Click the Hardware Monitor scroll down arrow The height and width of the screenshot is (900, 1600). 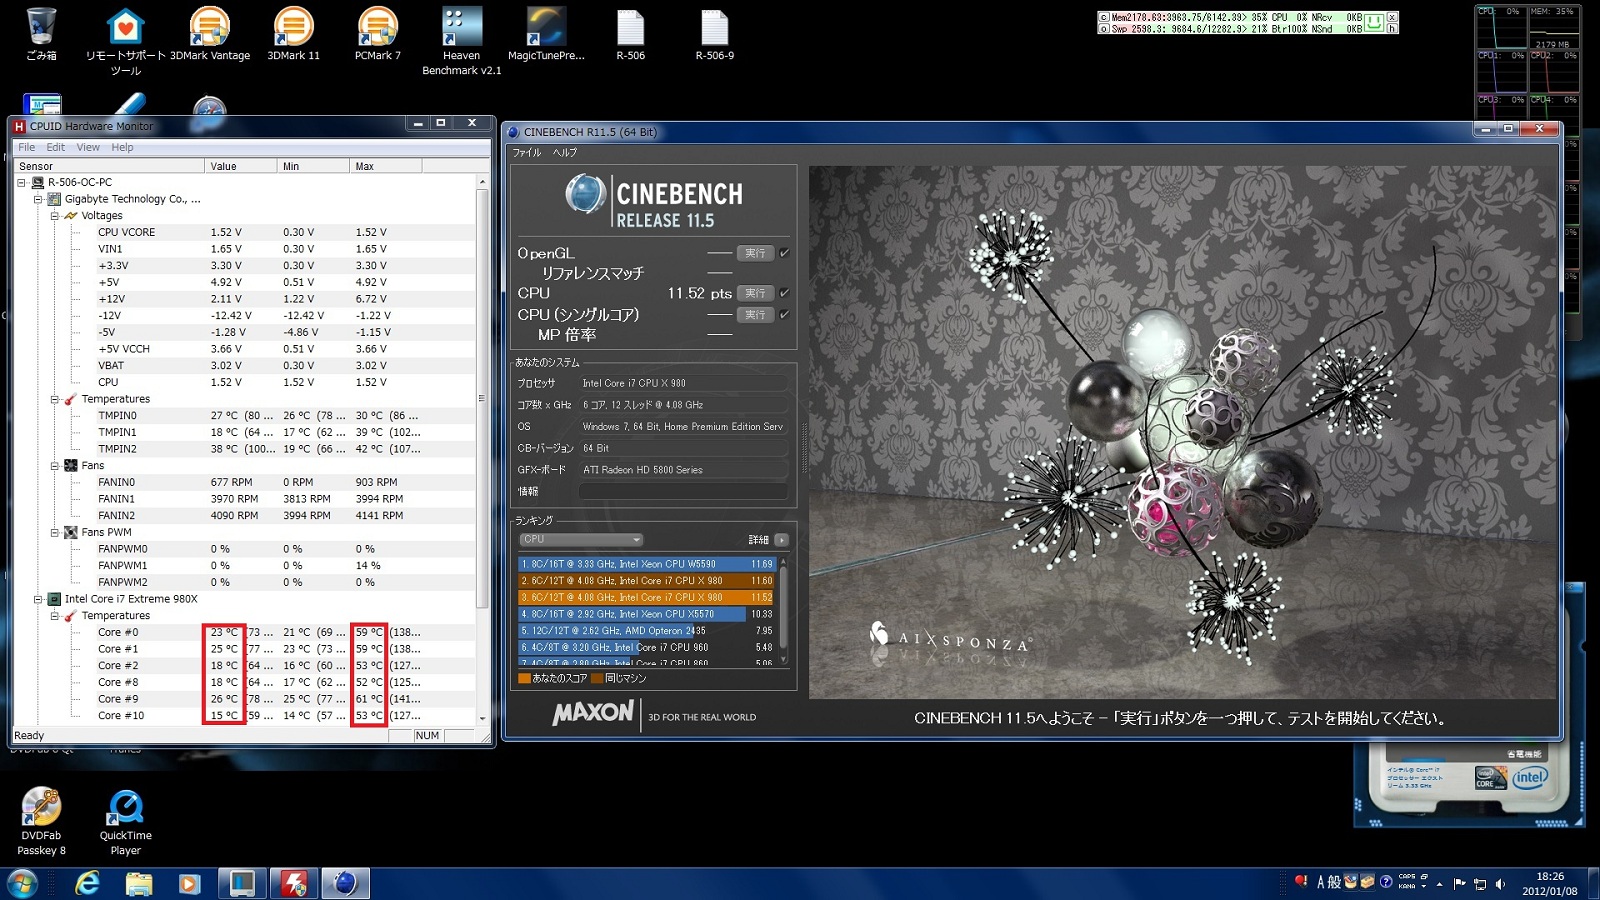tap(482, 718)
